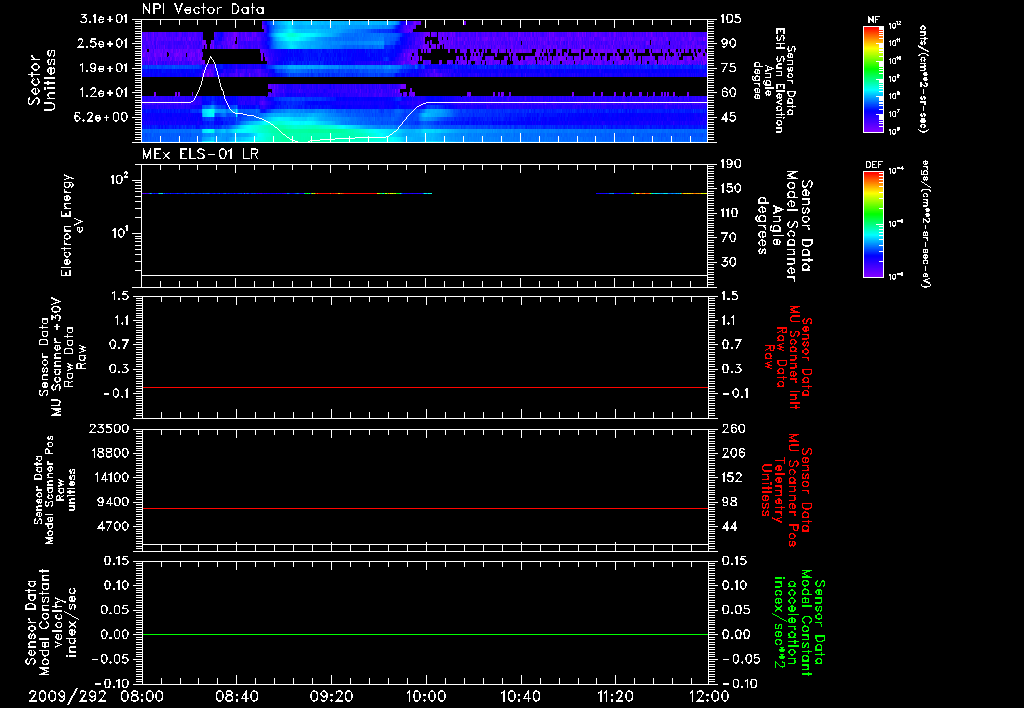
Task: Click the '12:00' time axis label
Action: (x=709, y=696)
